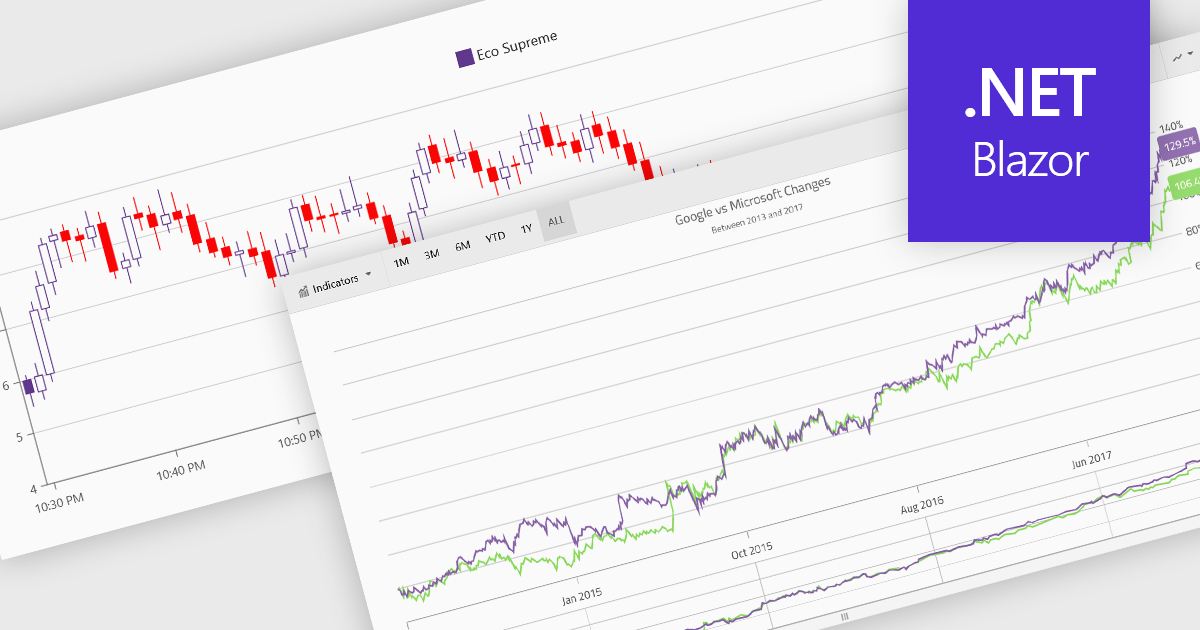The height and width of the screenshot is (630, 1200).
Task: Click the Between 2013 and 2017 subtitle
Action: (757, 219)
